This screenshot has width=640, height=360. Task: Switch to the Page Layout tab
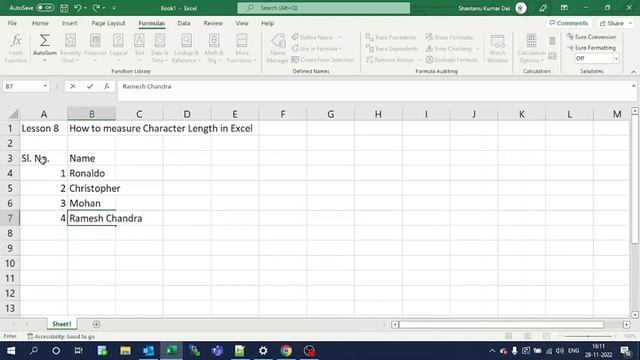(x=108, y=23)
